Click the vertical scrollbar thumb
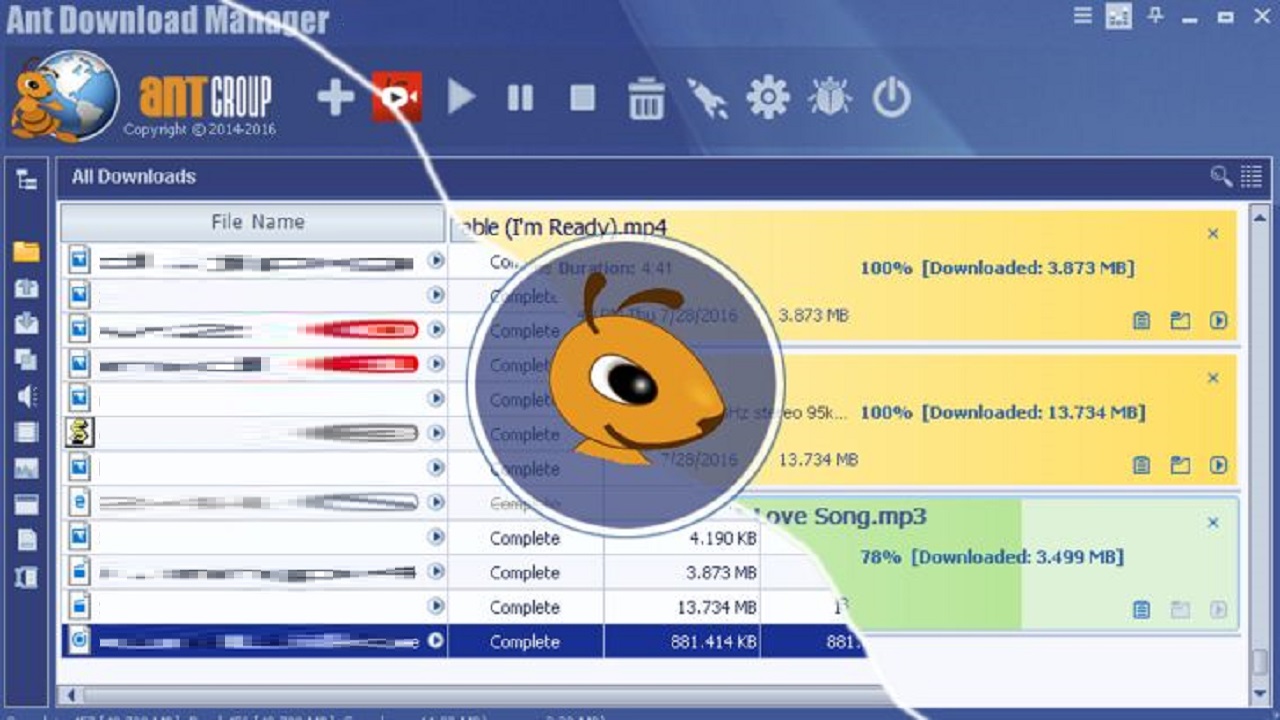The width and height of the screenshot is (1280, 720). click(x=1259, y=663)
